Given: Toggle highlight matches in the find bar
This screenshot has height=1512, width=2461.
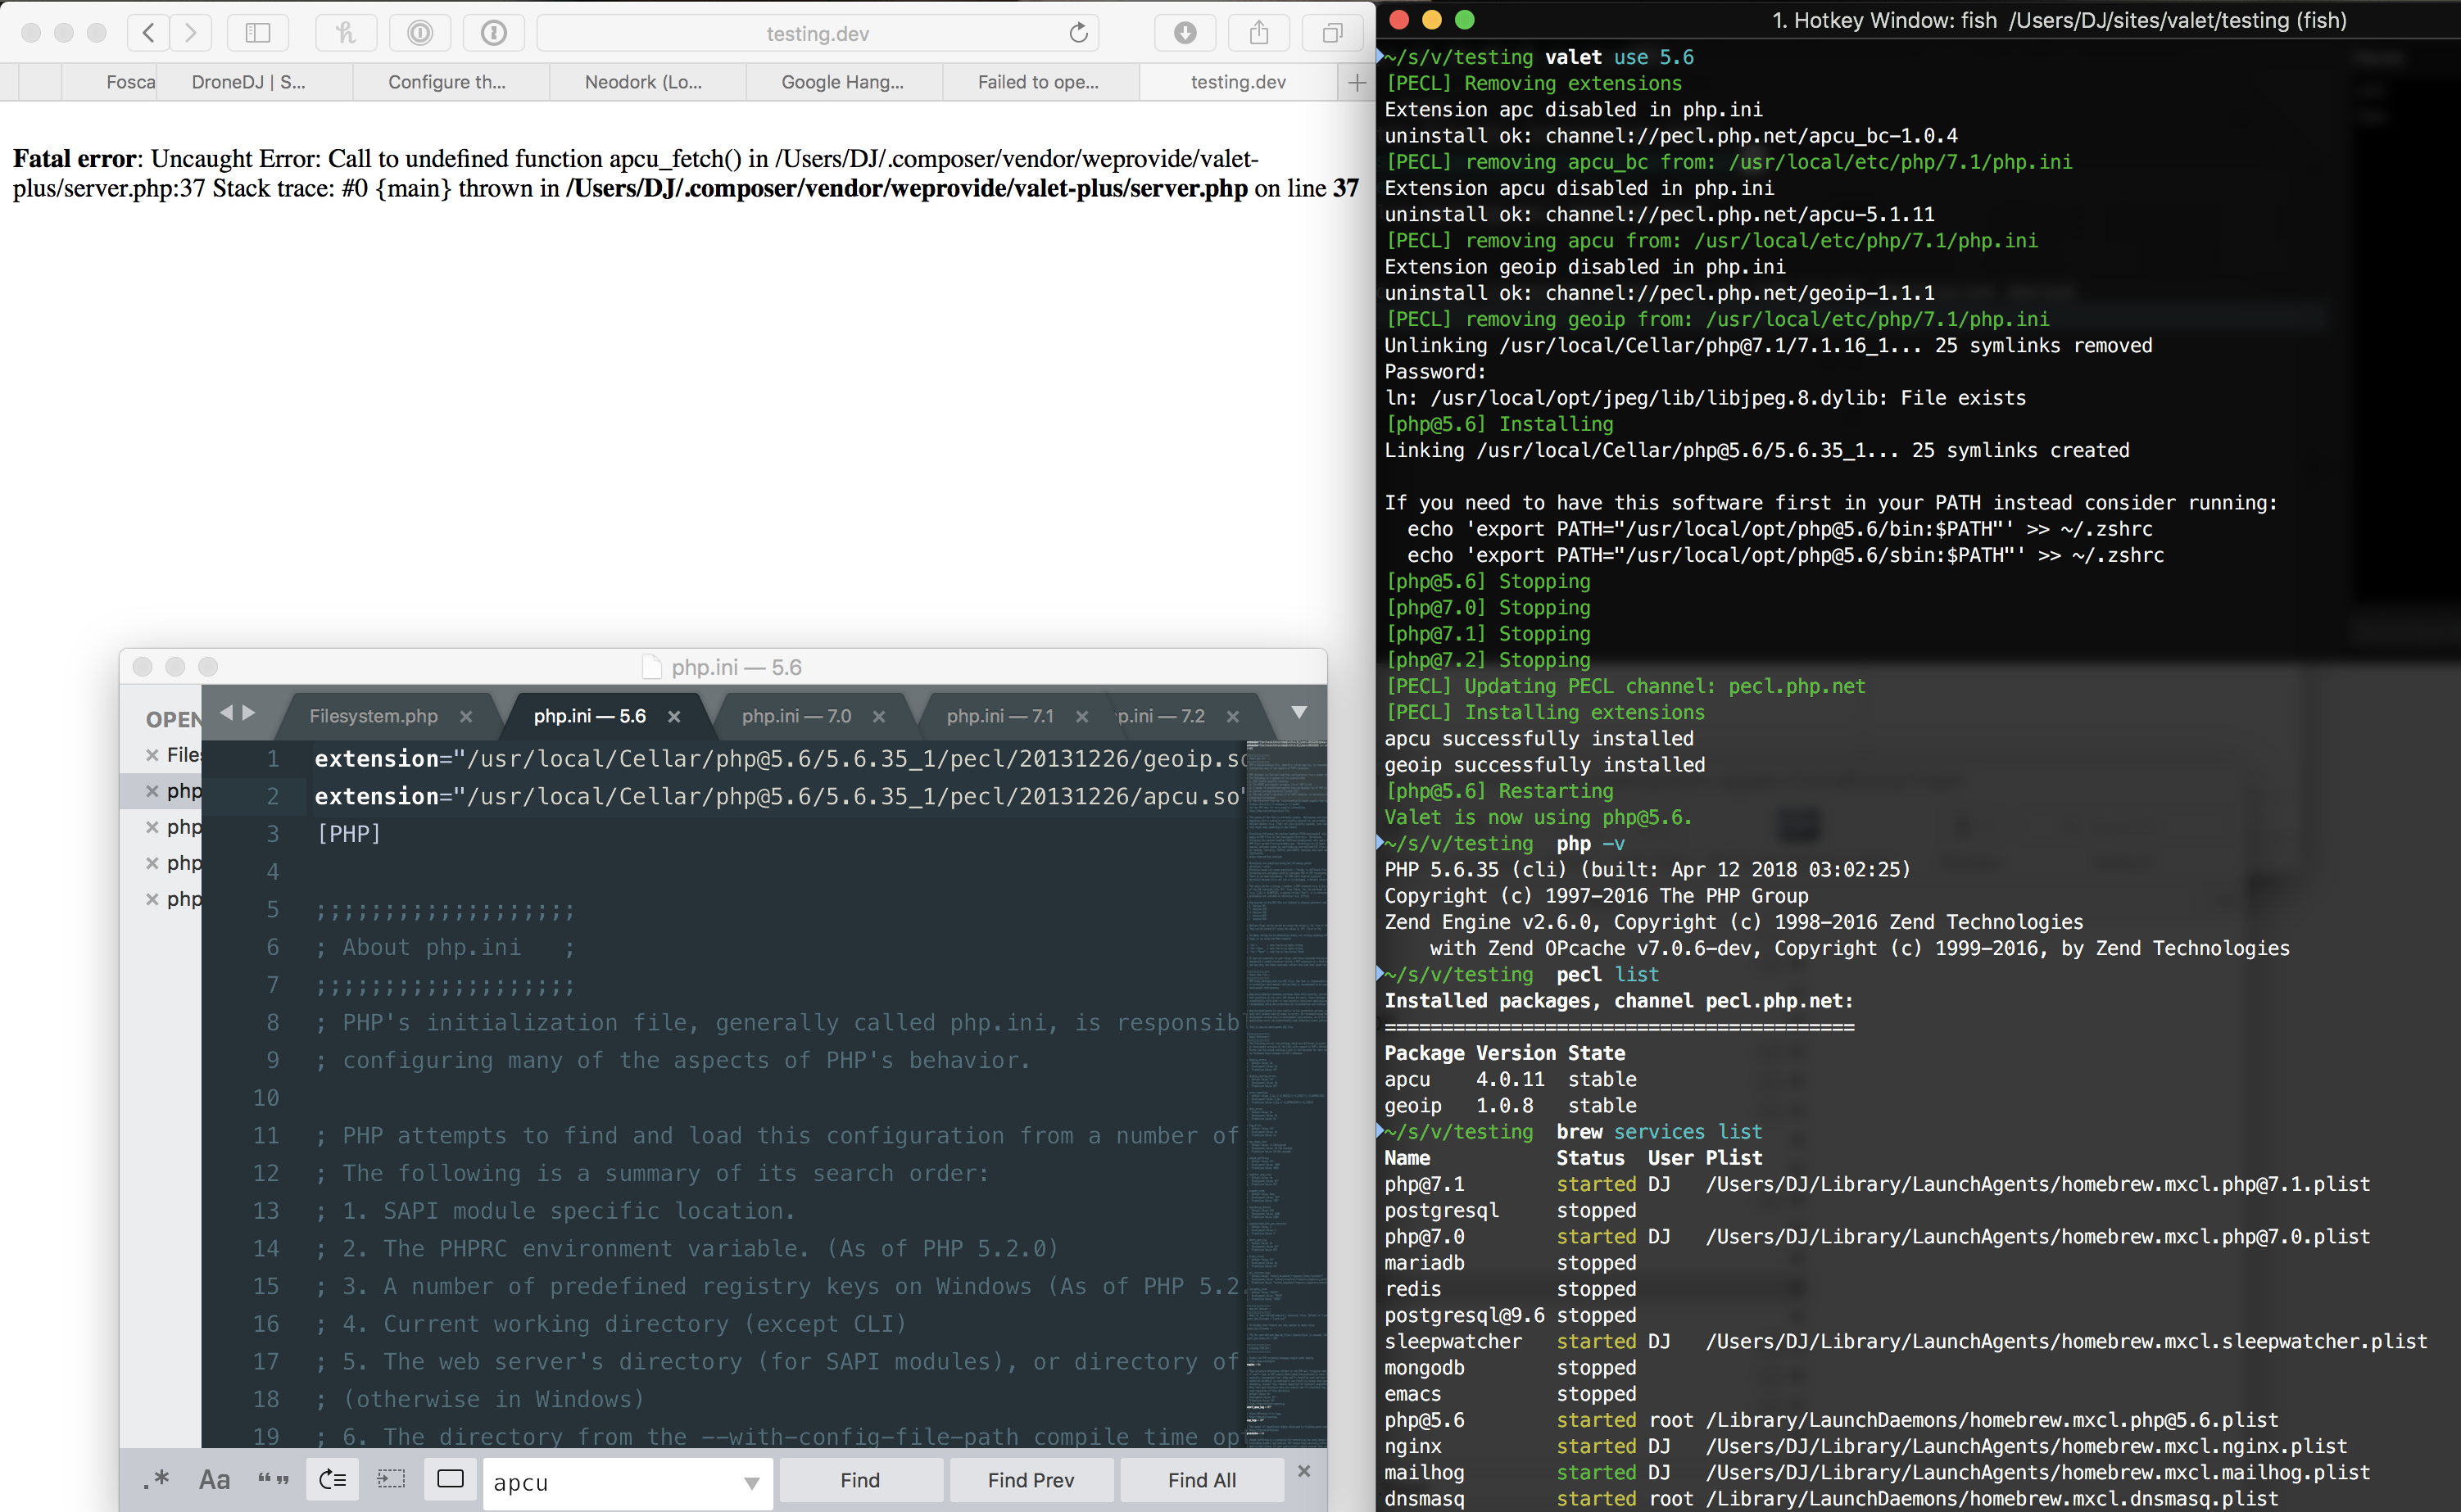Looking at the screenshot, I should tap(450, 1479).
